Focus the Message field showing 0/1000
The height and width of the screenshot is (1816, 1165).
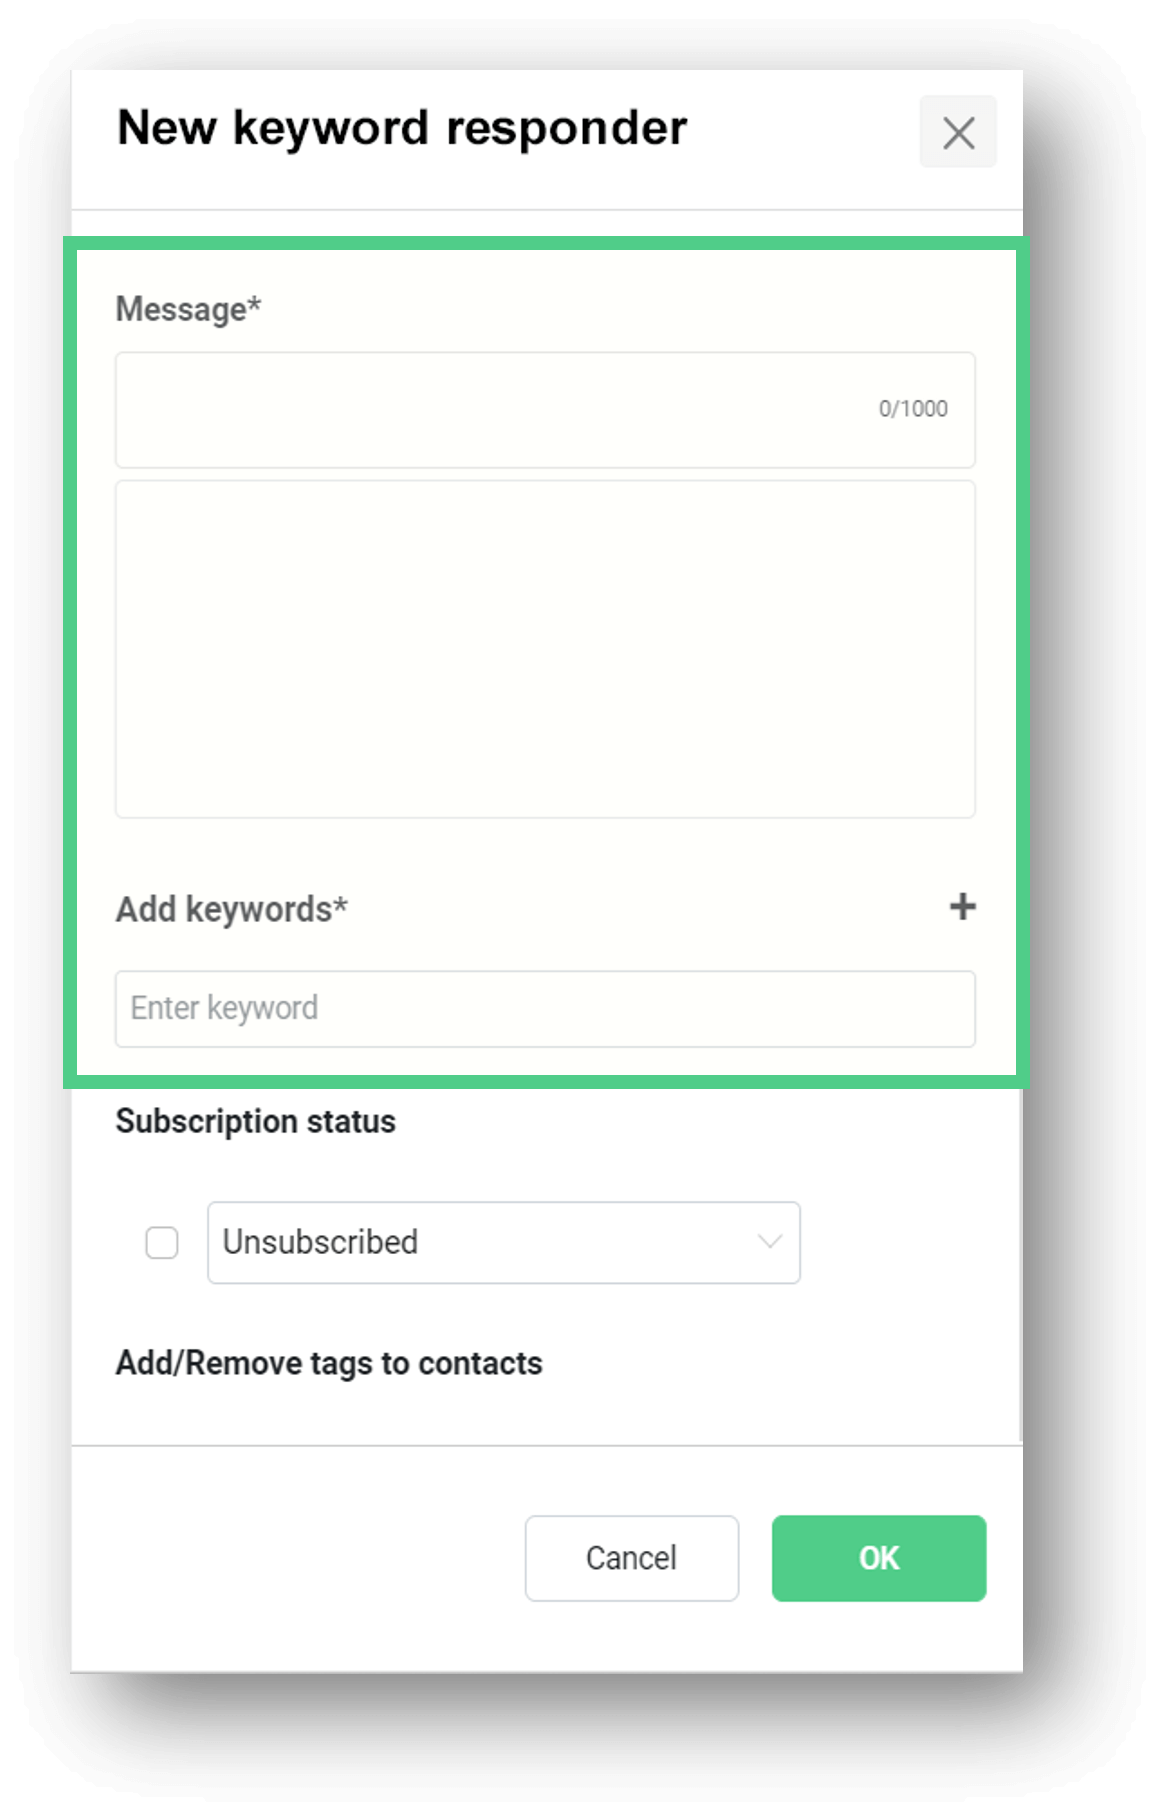click(x=545, y=409)
